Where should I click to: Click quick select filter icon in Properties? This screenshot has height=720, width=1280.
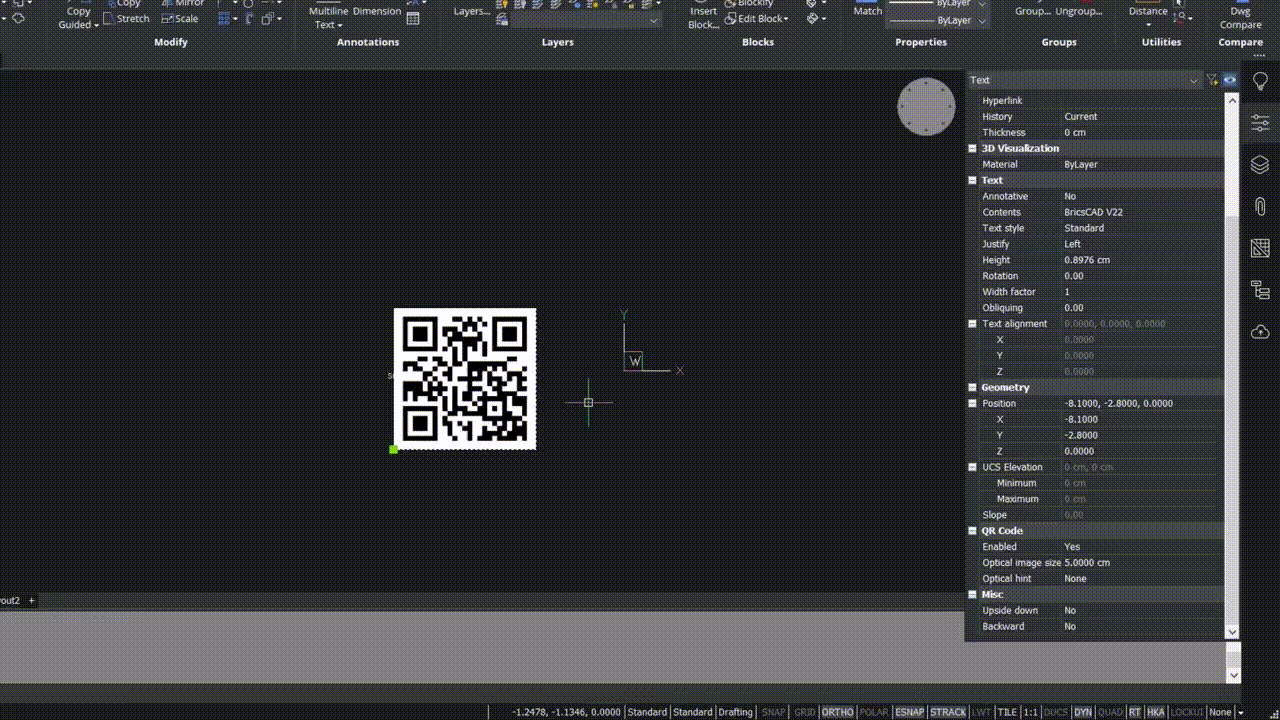coord(1212,80)
